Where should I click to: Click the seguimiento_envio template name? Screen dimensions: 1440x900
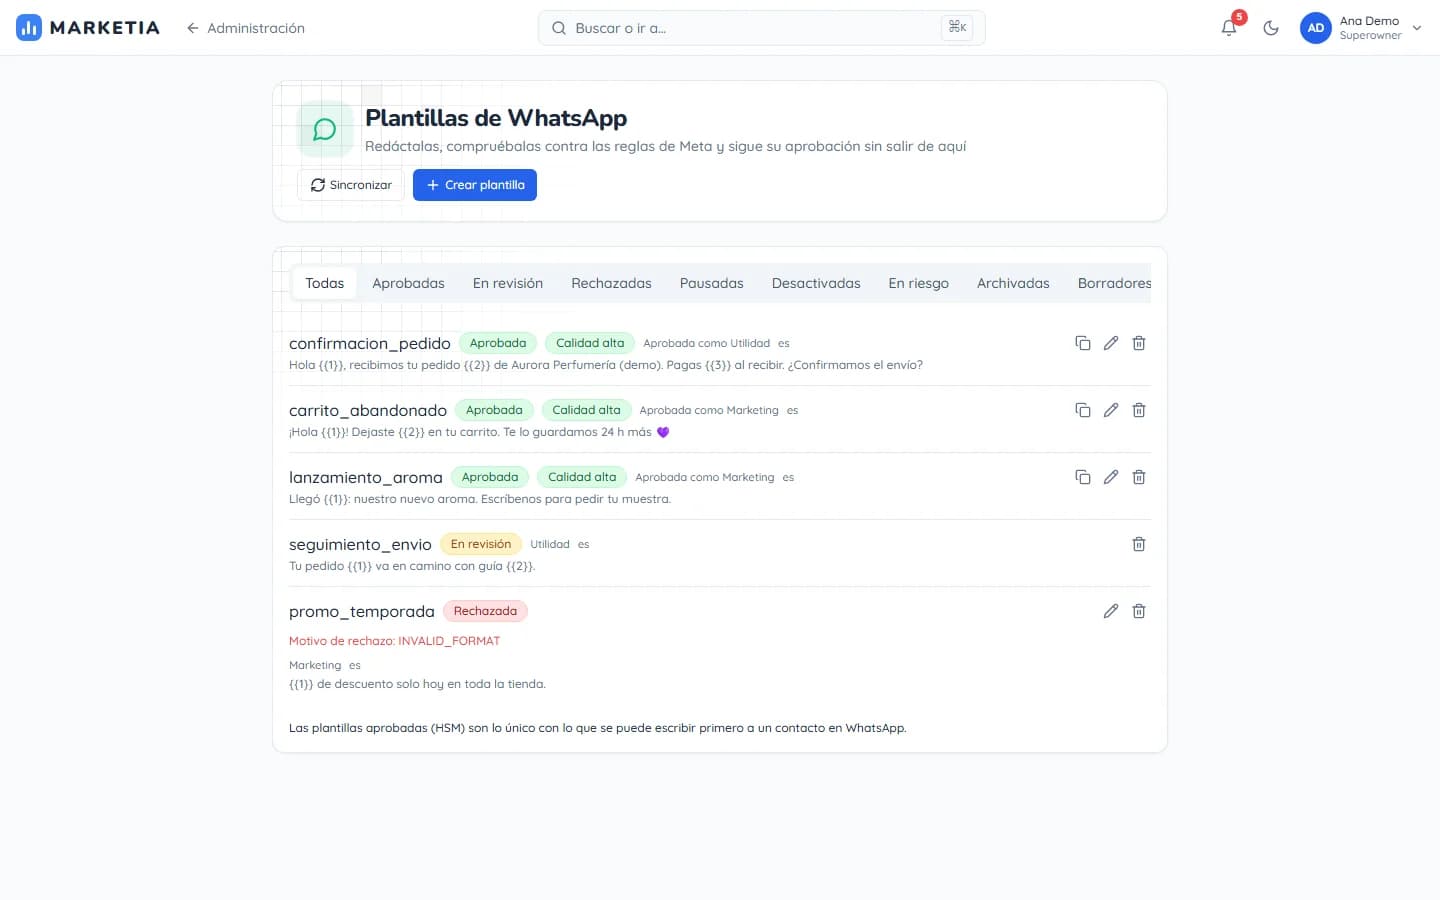point(360,544)
